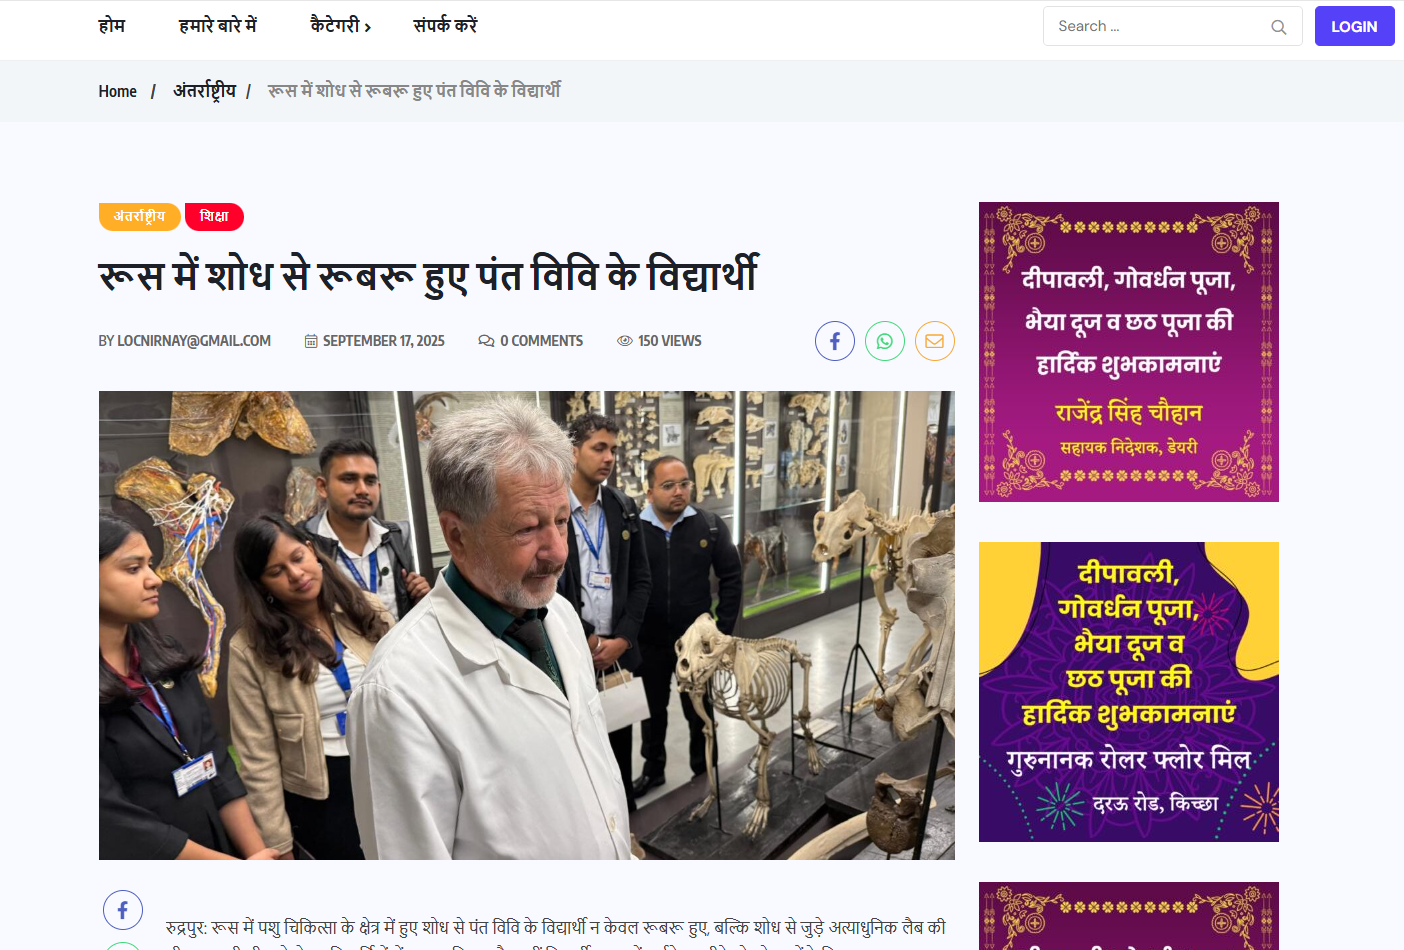This screenshot has width=1404, height=950.
Task: Share article by email envelope icon
Action: pyautogui.click(x=934, y=341)
